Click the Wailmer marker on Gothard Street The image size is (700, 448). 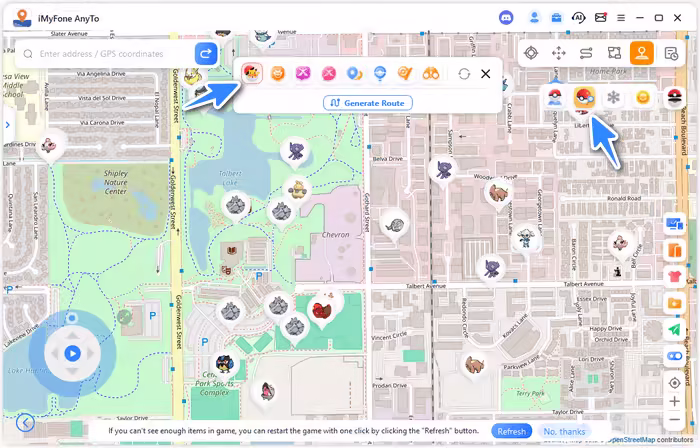click(x=395, y=225)
